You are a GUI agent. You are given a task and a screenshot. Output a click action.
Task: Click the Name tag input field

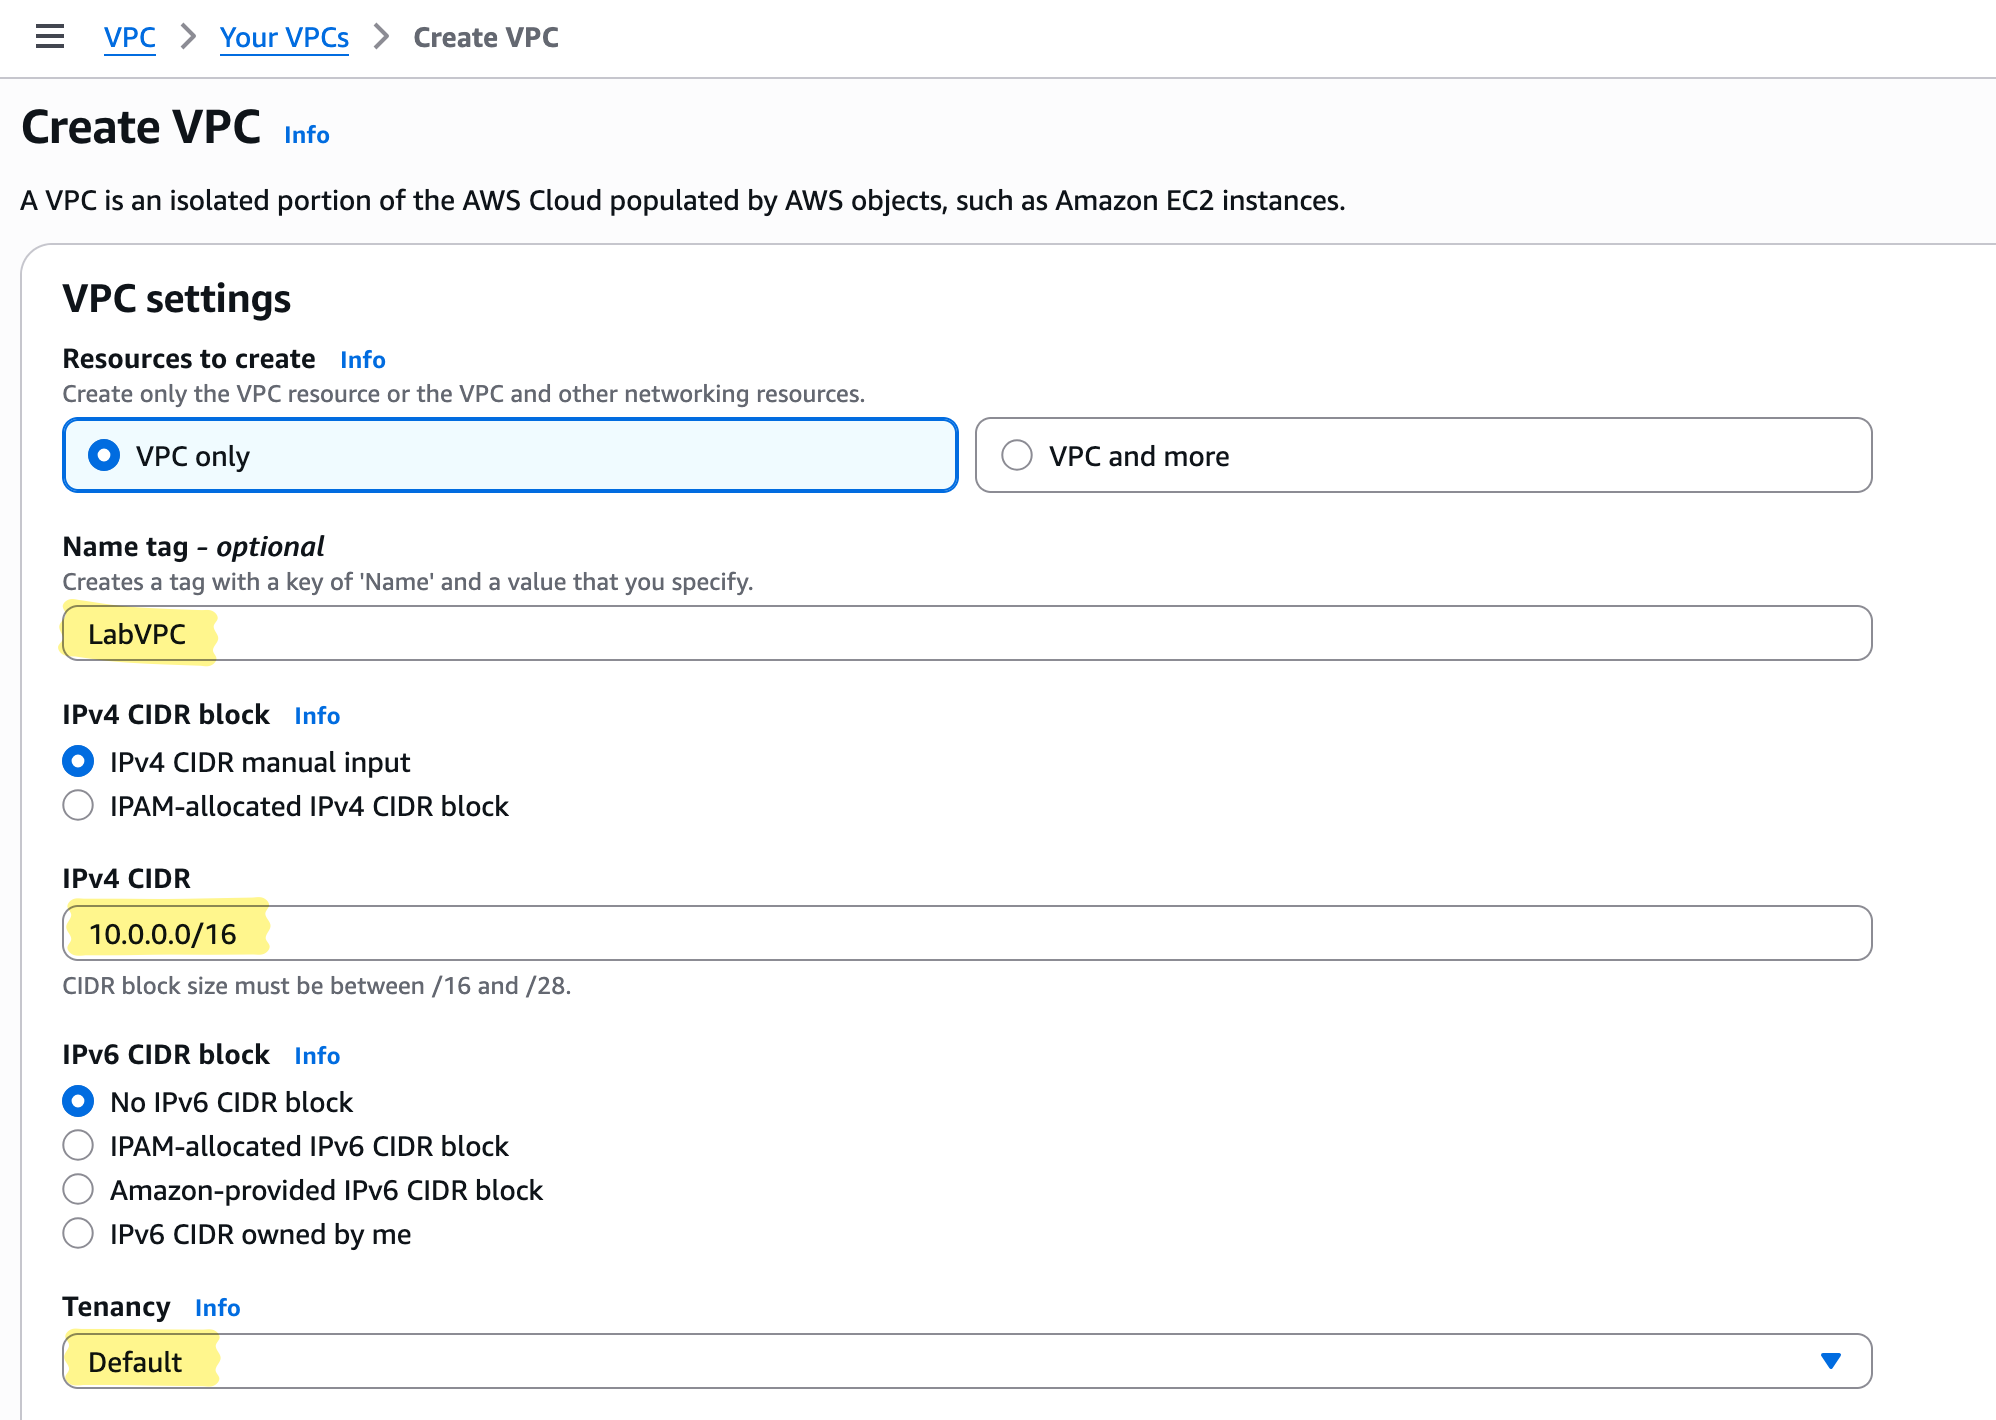tap(966, 634)
